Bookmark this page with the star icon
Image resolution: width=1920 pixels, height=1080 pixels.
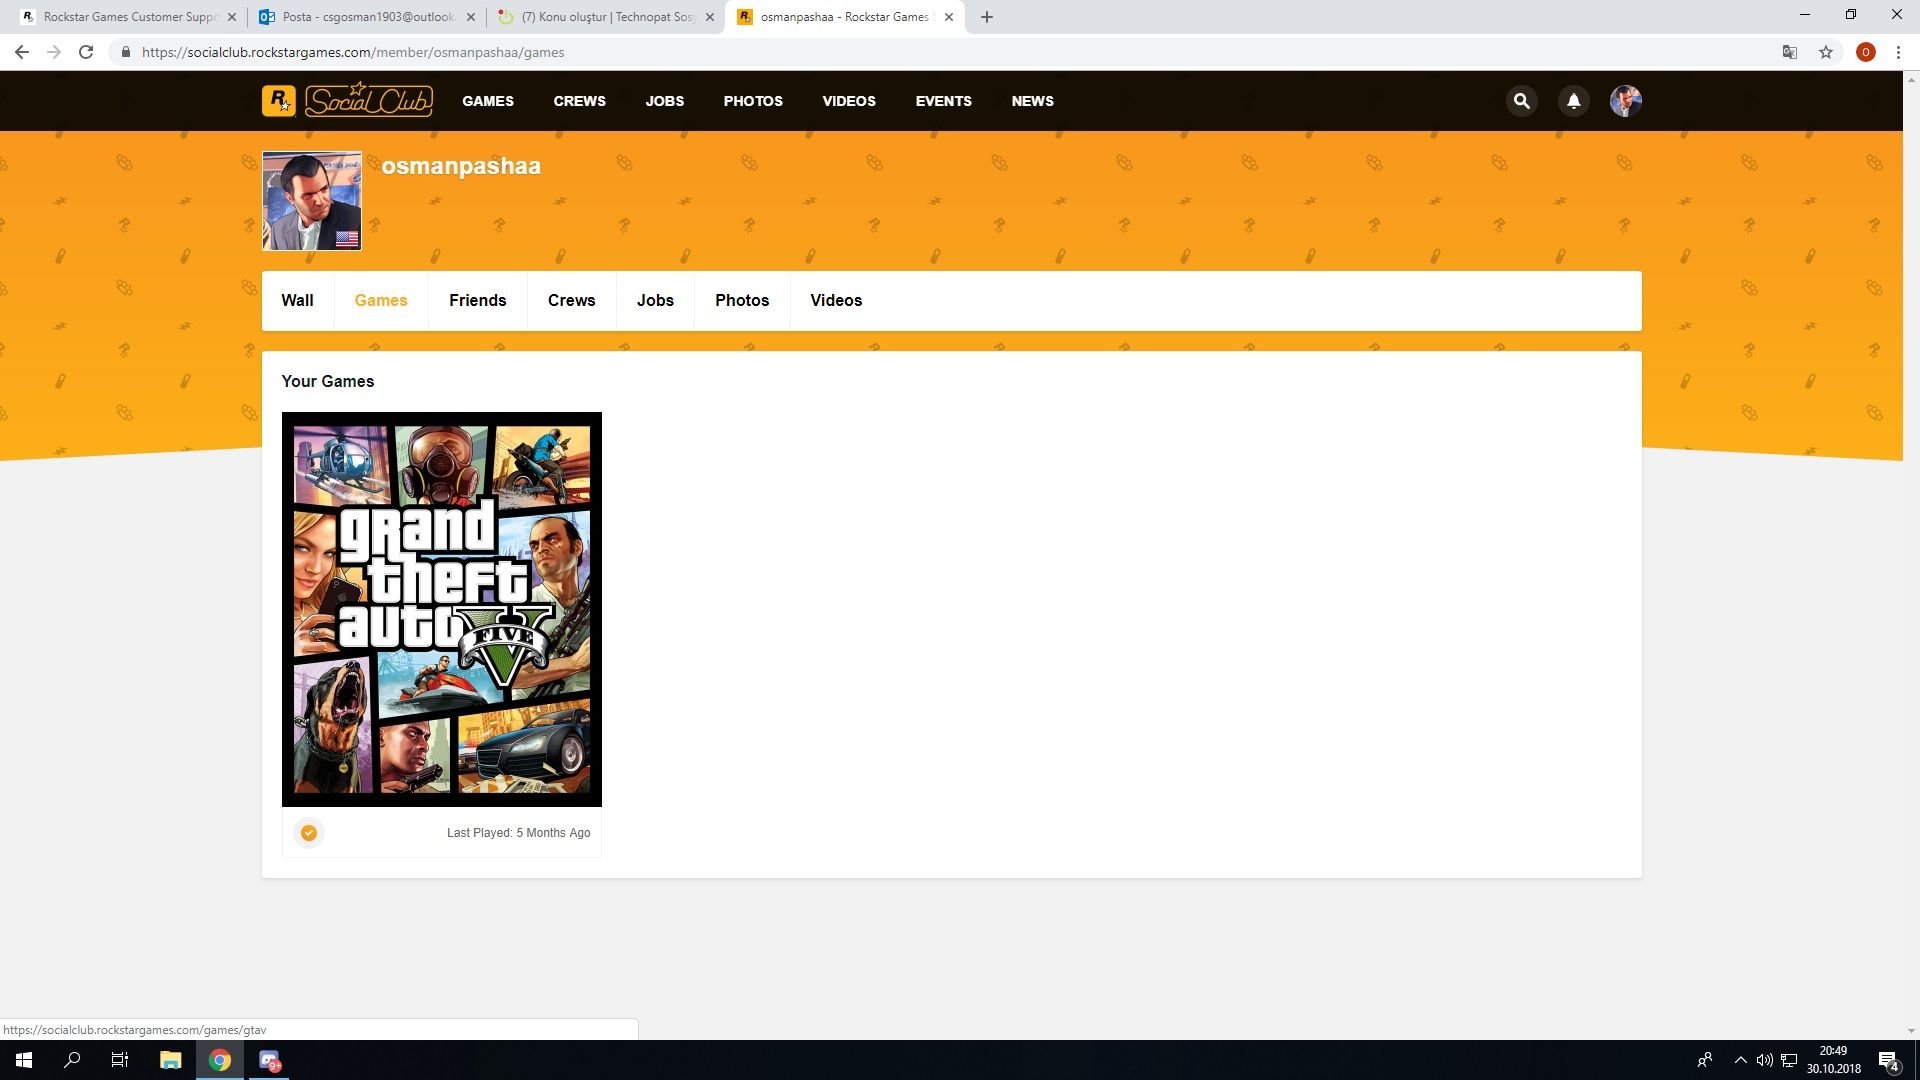(x=1826, y=52)
